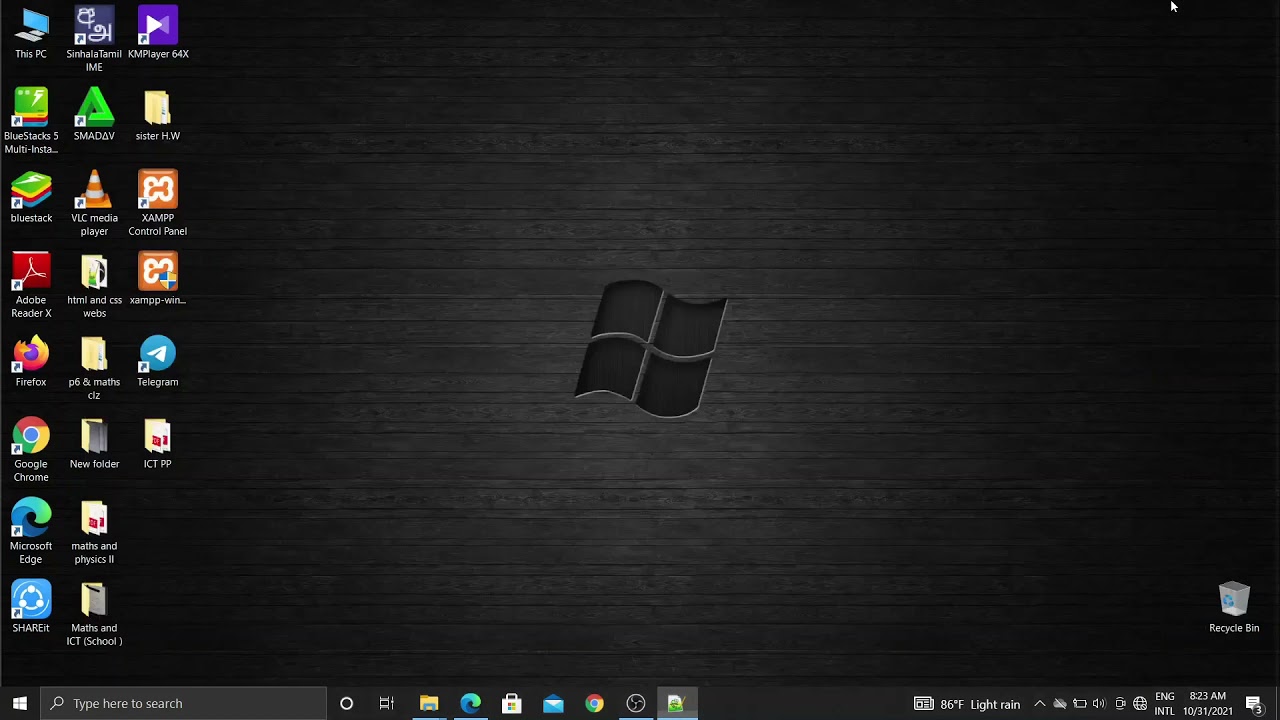Open the volume control tray icon
This screenshot has height=720, width=1280.
click(1099, 704)
